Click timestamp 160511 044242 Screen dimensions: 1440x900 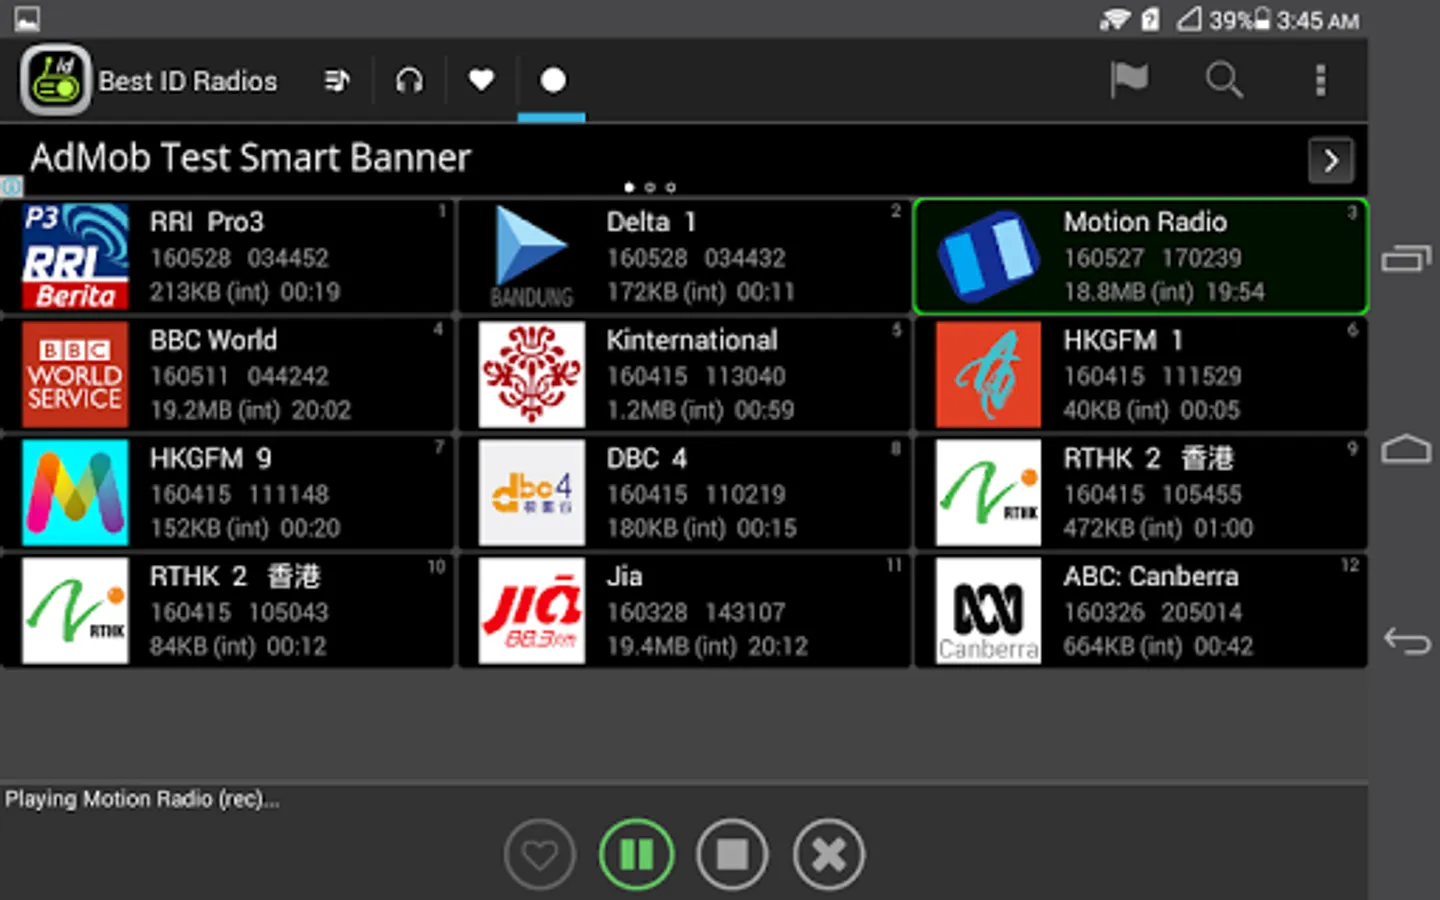pos(239,376)
